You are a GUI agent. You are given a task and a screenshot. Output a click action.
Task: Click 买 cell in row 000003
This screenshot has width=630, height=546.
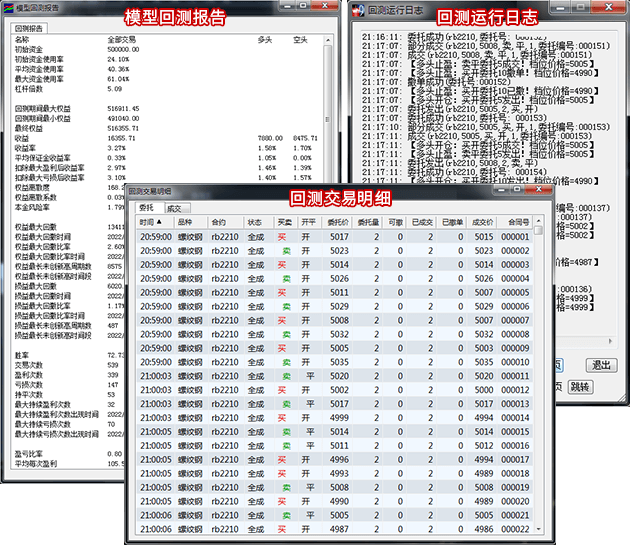tap(282, 265)
